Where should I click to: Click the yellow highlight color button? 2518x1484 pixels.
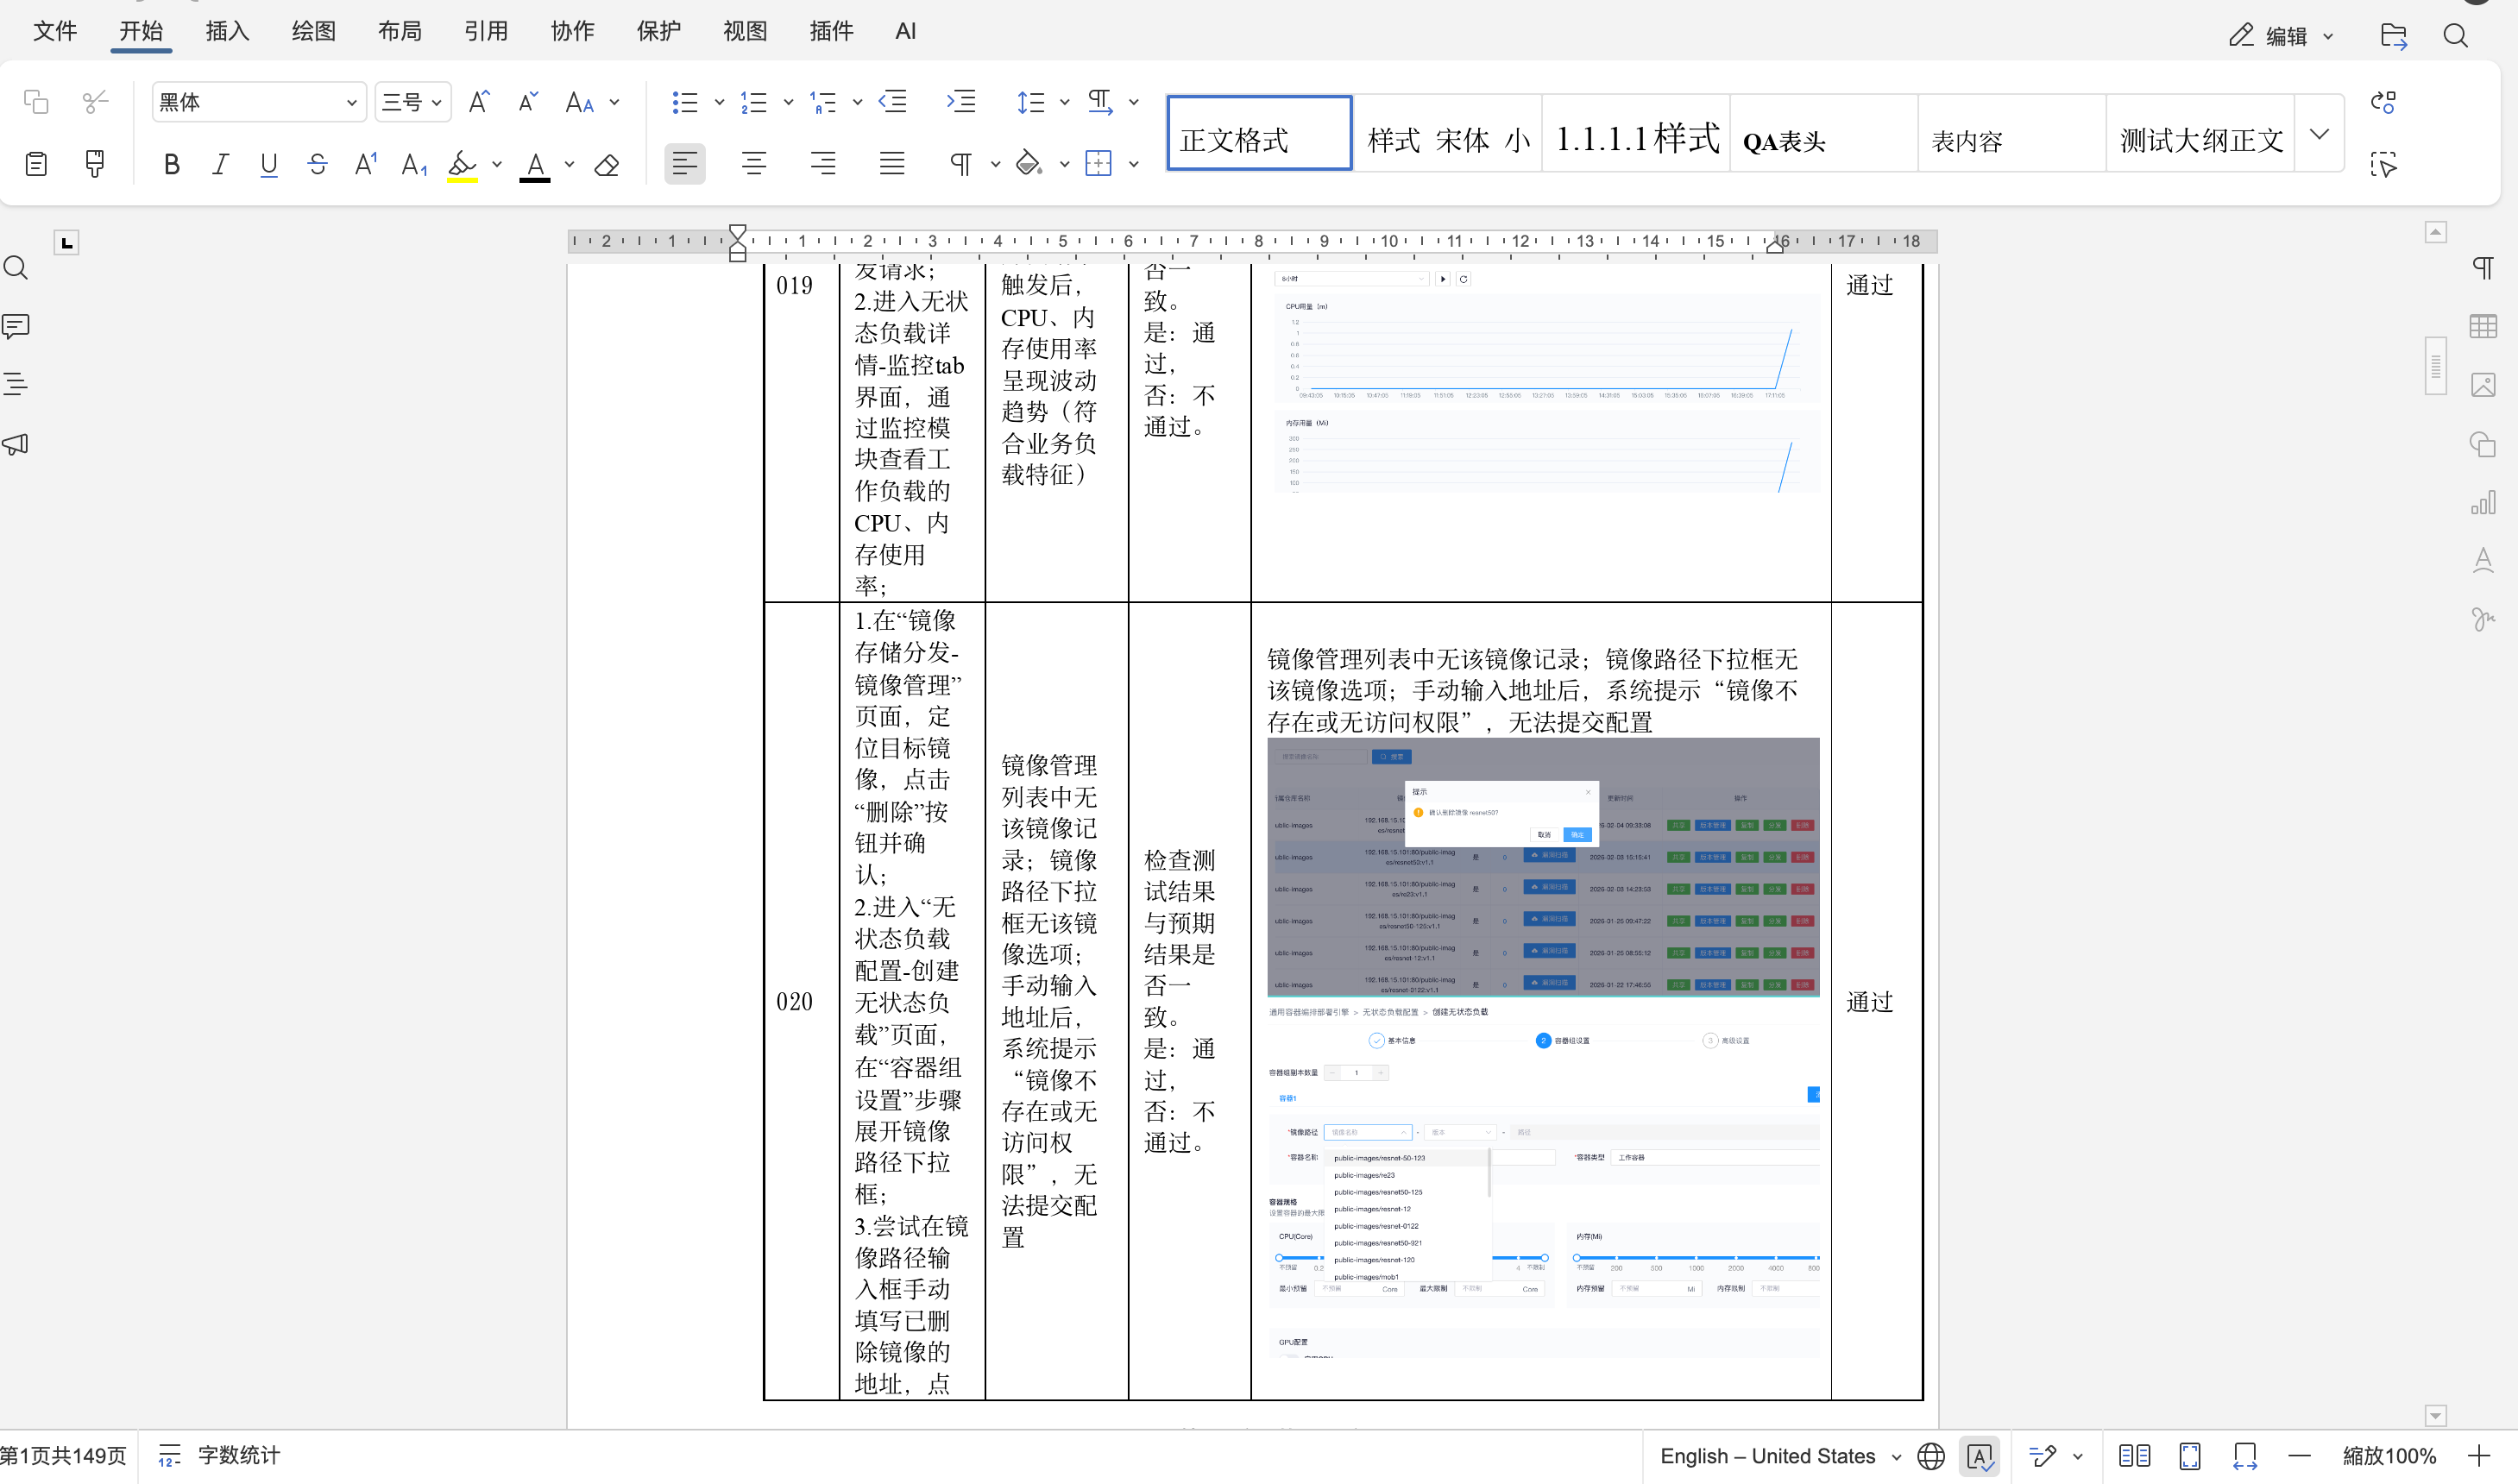461,164
